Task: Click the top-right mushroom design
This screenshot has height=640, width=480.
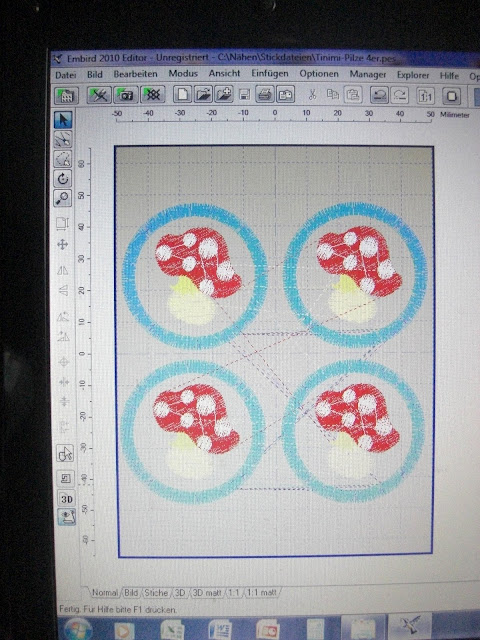Action: 355,275
